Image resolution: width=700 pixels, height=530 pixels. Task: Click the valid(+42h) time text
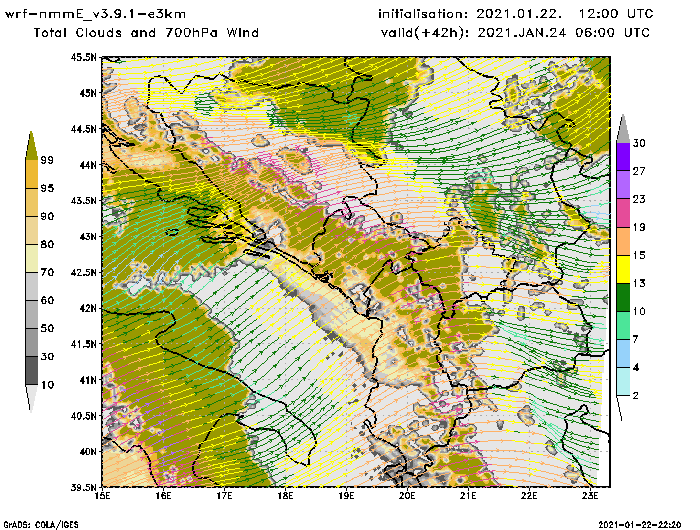click(516, 33)
